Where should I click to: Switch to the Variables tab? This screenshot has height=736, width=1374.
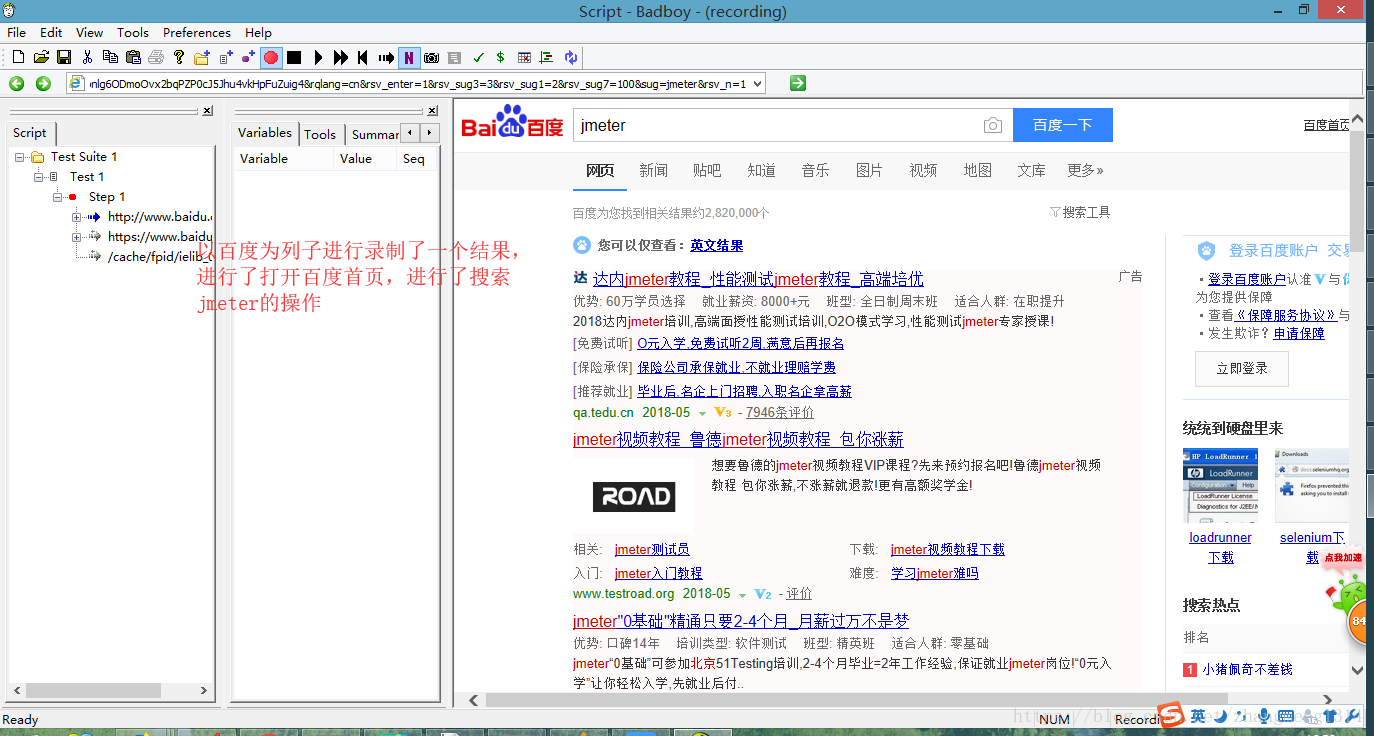click(x=265, y=132)
